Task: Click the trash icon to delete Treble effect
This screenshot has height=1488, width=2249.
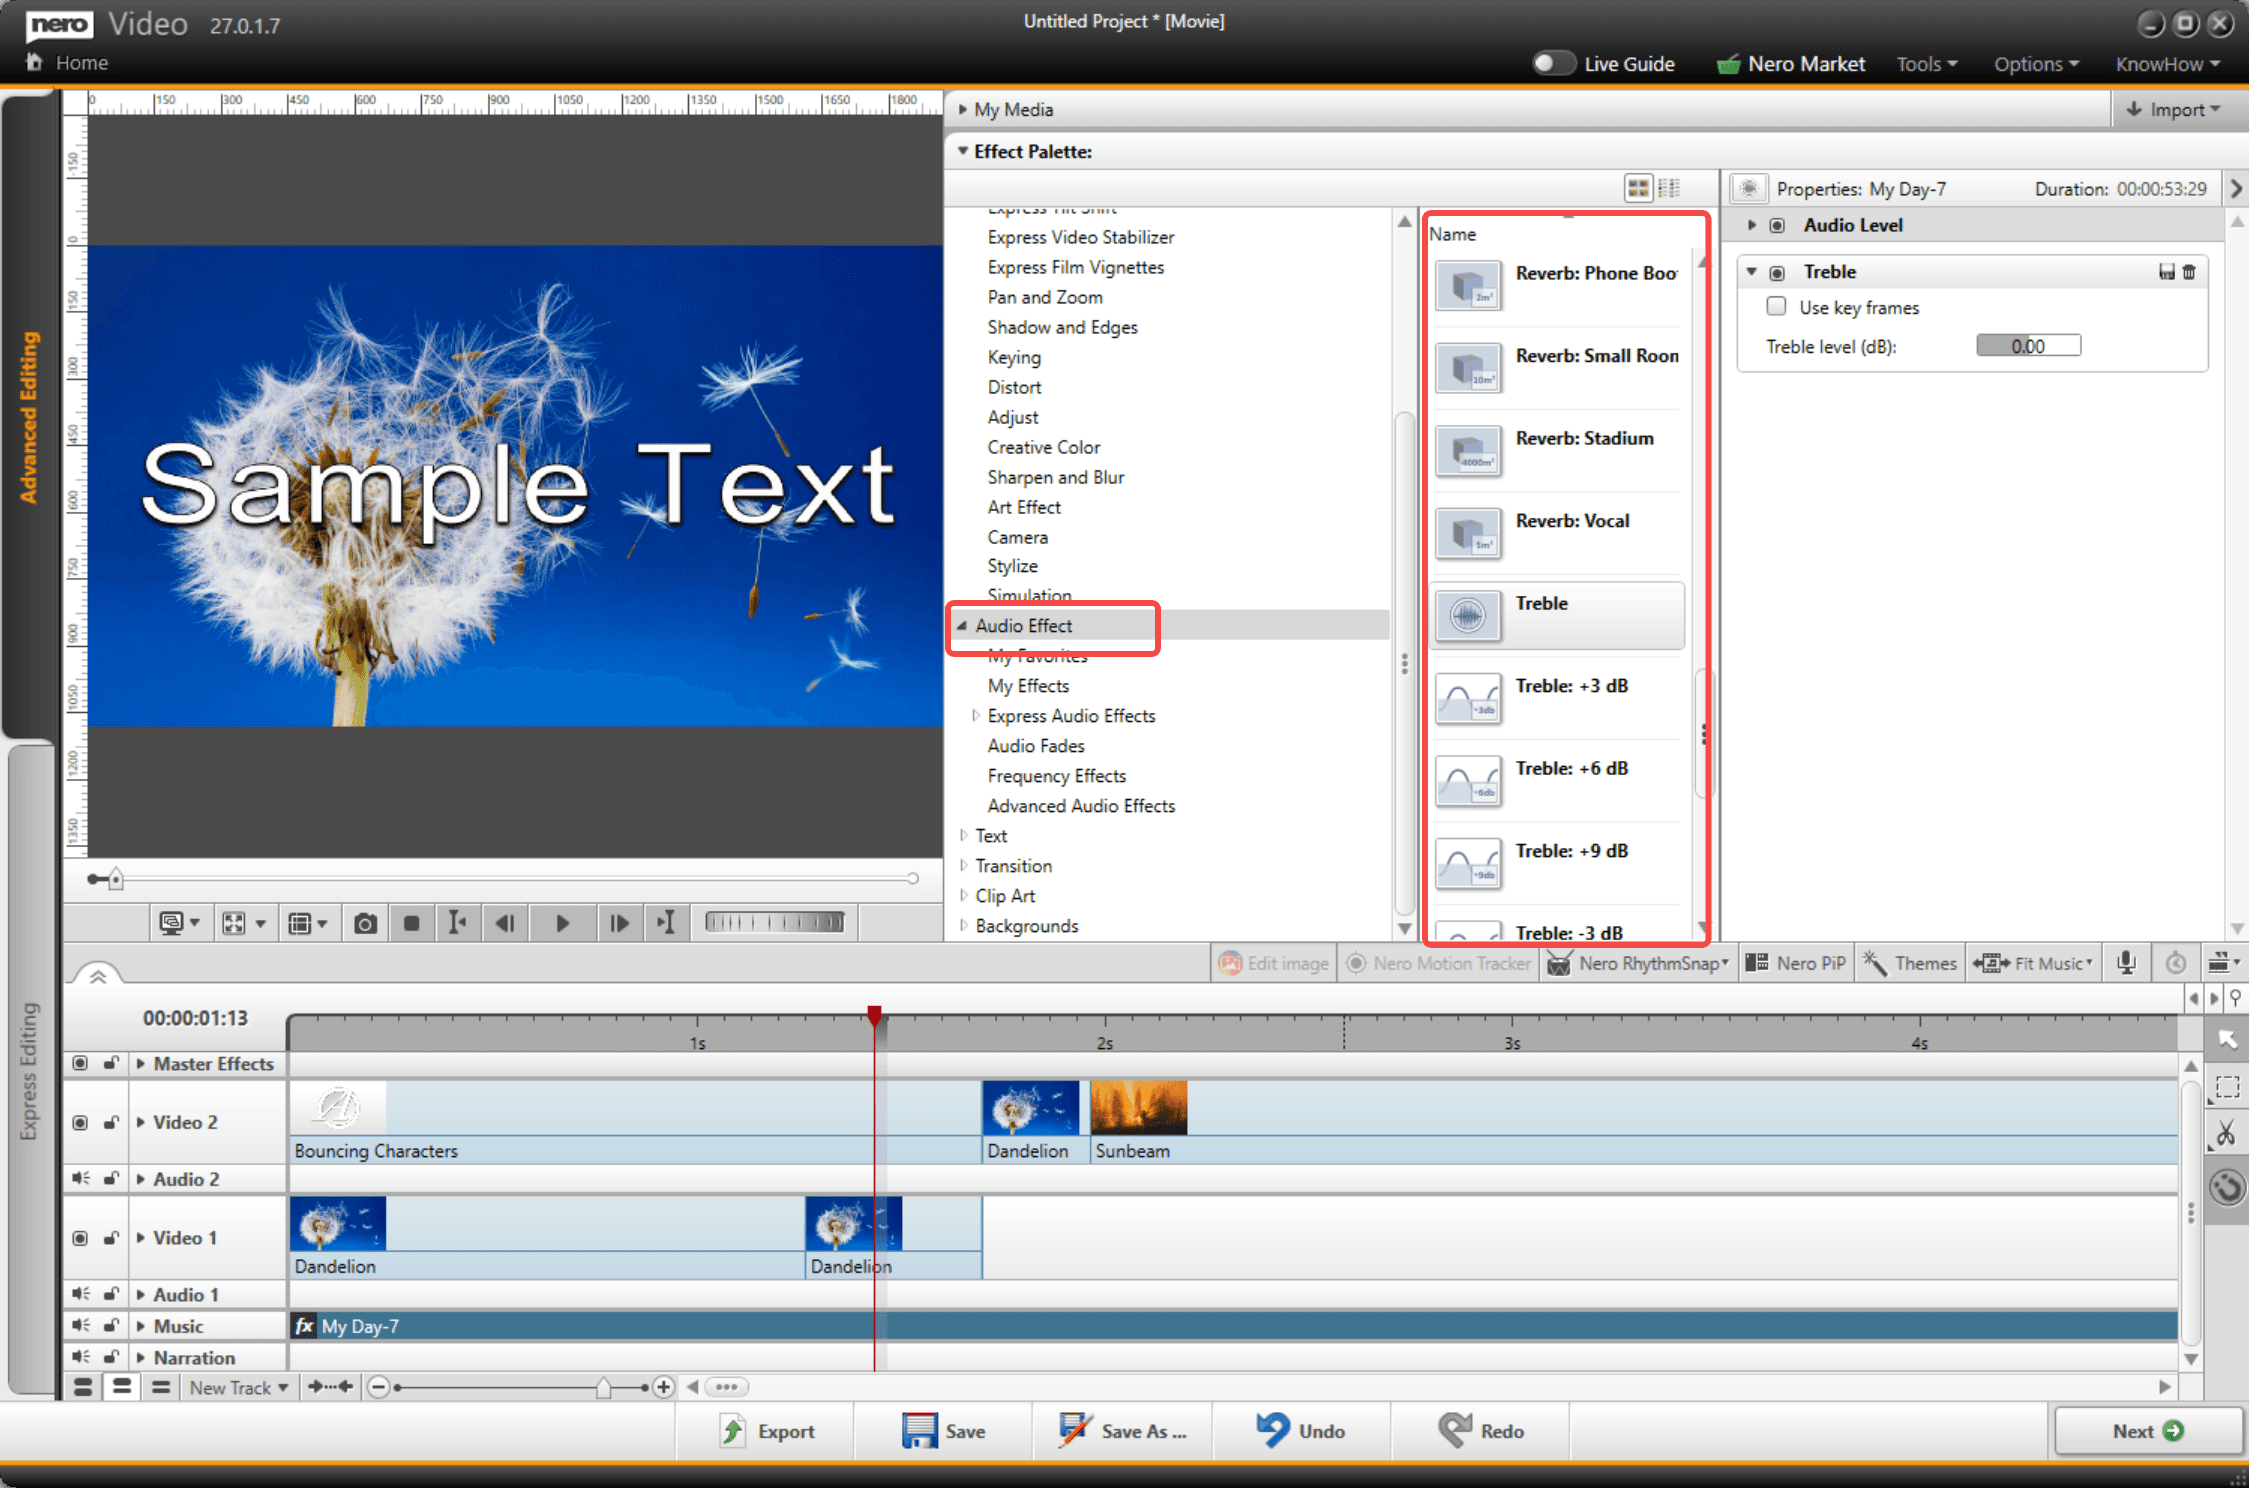Action: pos(2189,272)
